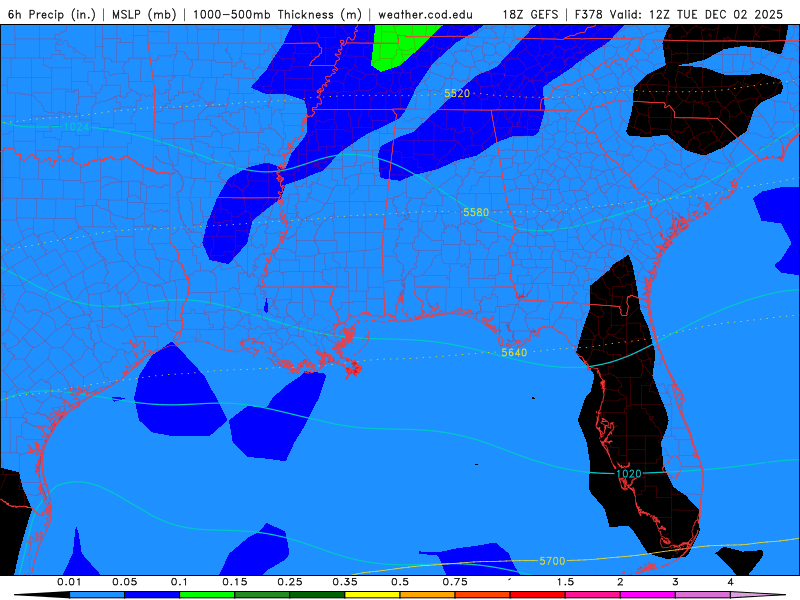Click the orange 0.5–0.75 legend swatch

pos(428,595)
